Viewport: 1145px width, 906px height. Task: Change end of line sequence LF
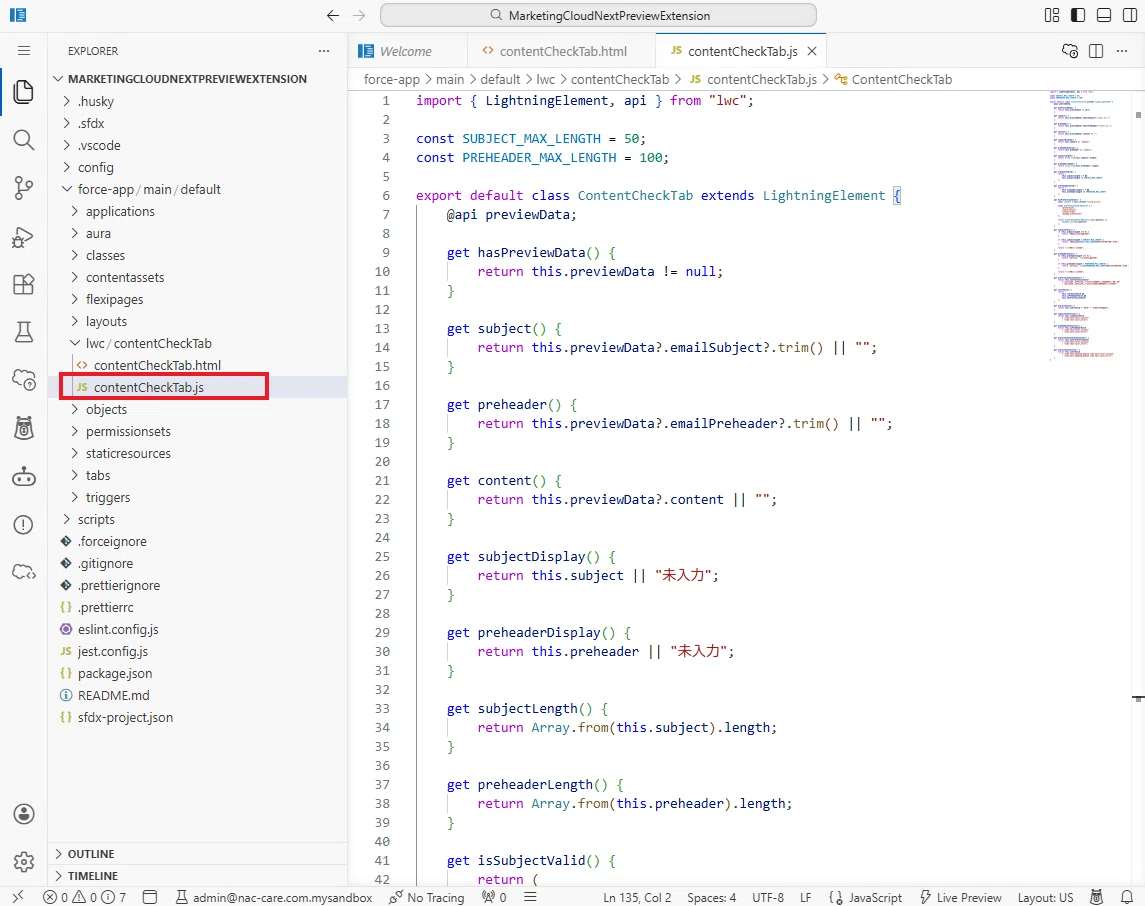805,897
